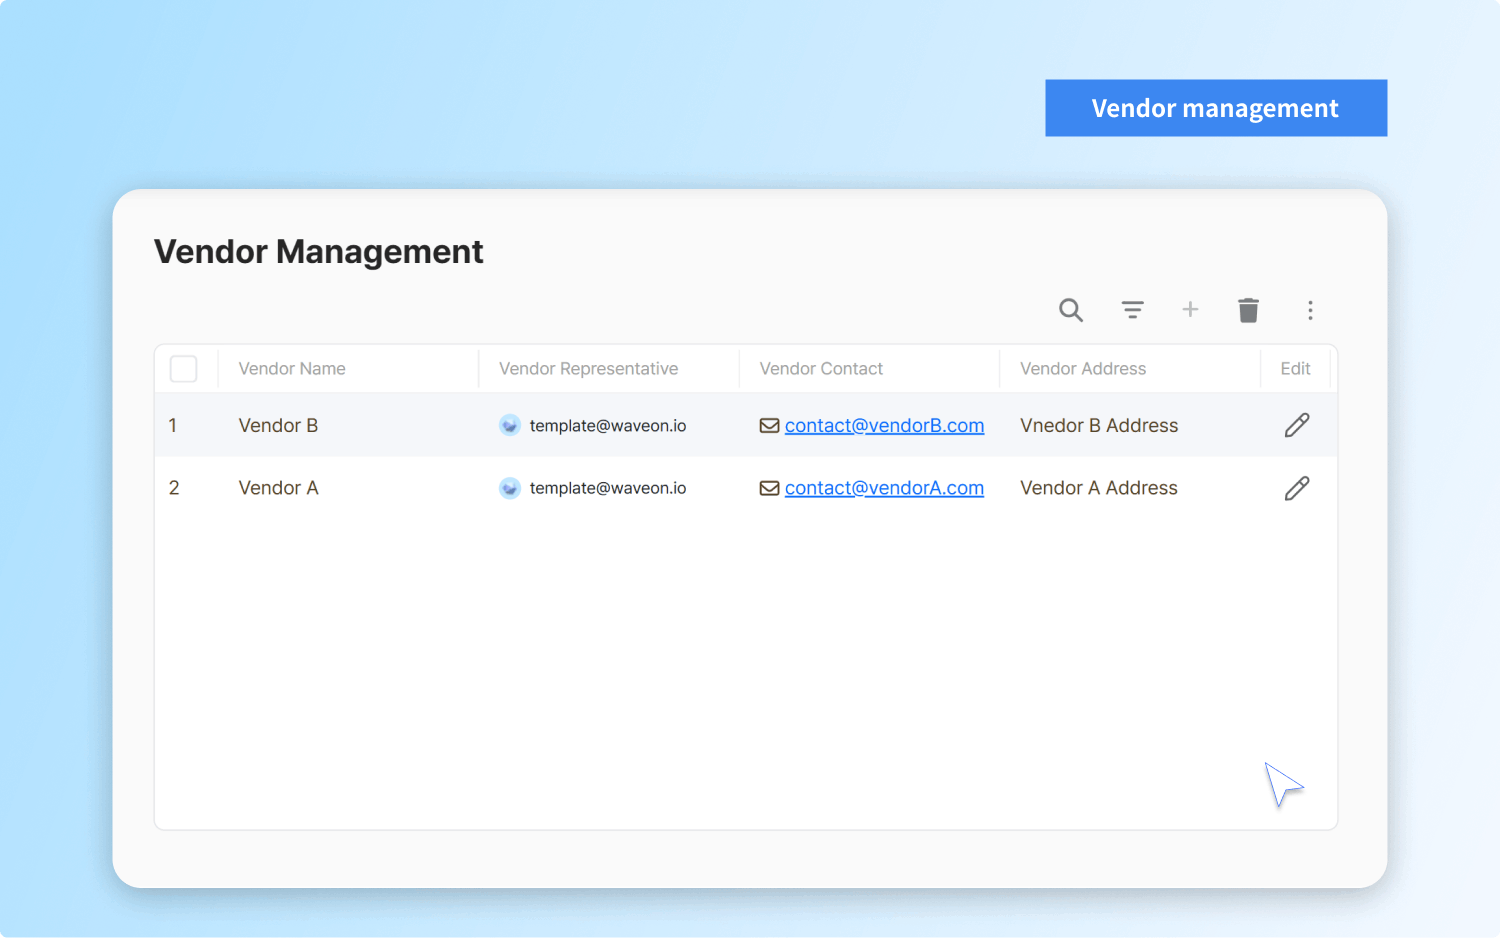Open the filter icon in toolbar
Viewport: 1500px width, 938px height.
click(x=1132, y=310)
